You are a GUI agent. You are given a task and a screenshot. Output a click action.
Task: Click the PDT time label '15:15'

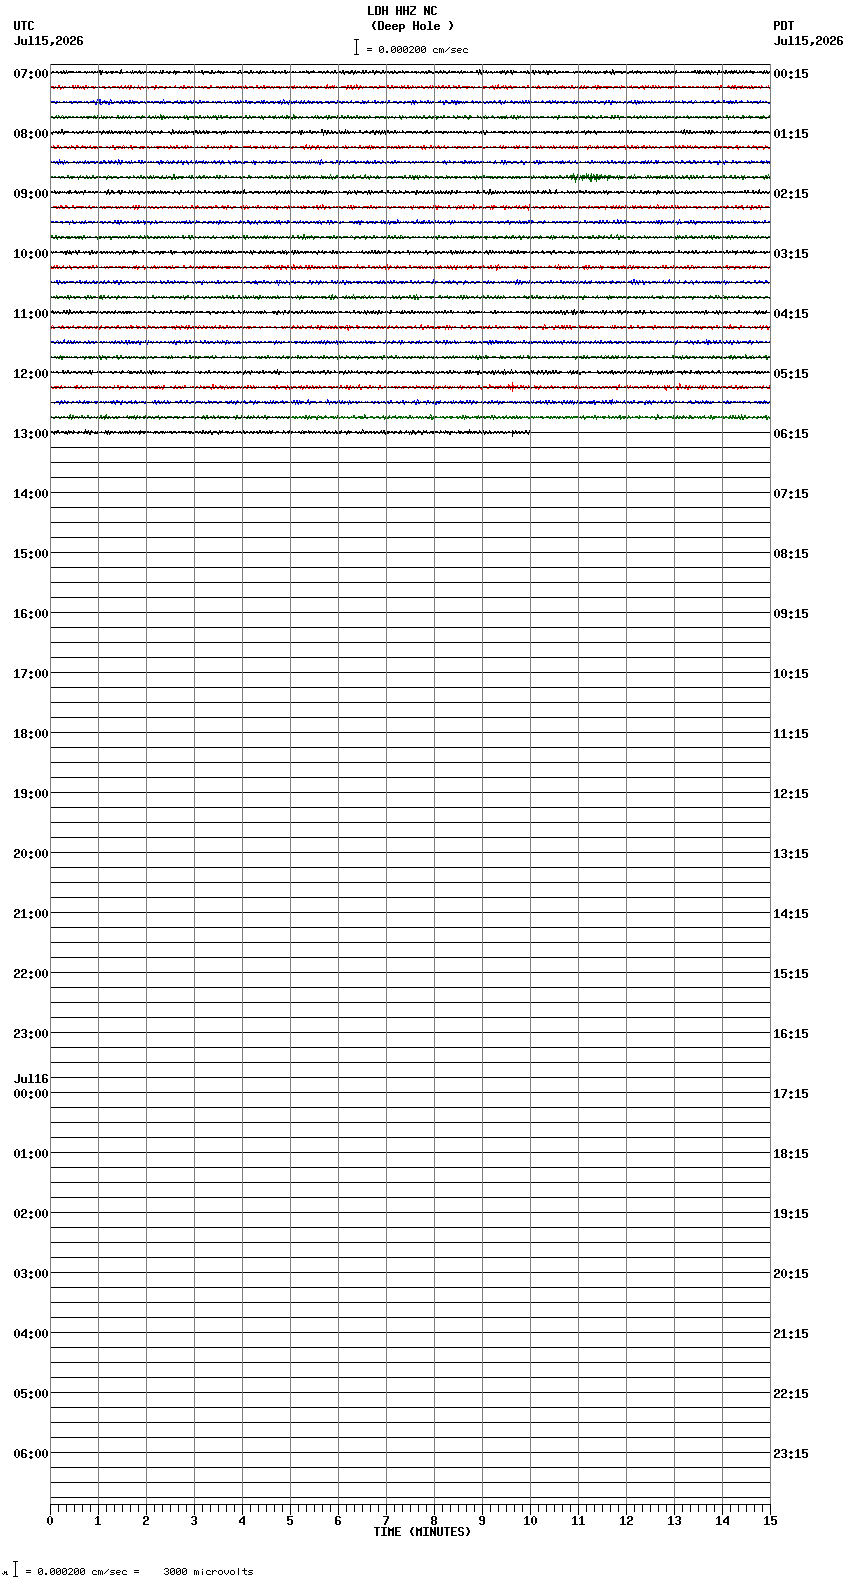[791, 974]
